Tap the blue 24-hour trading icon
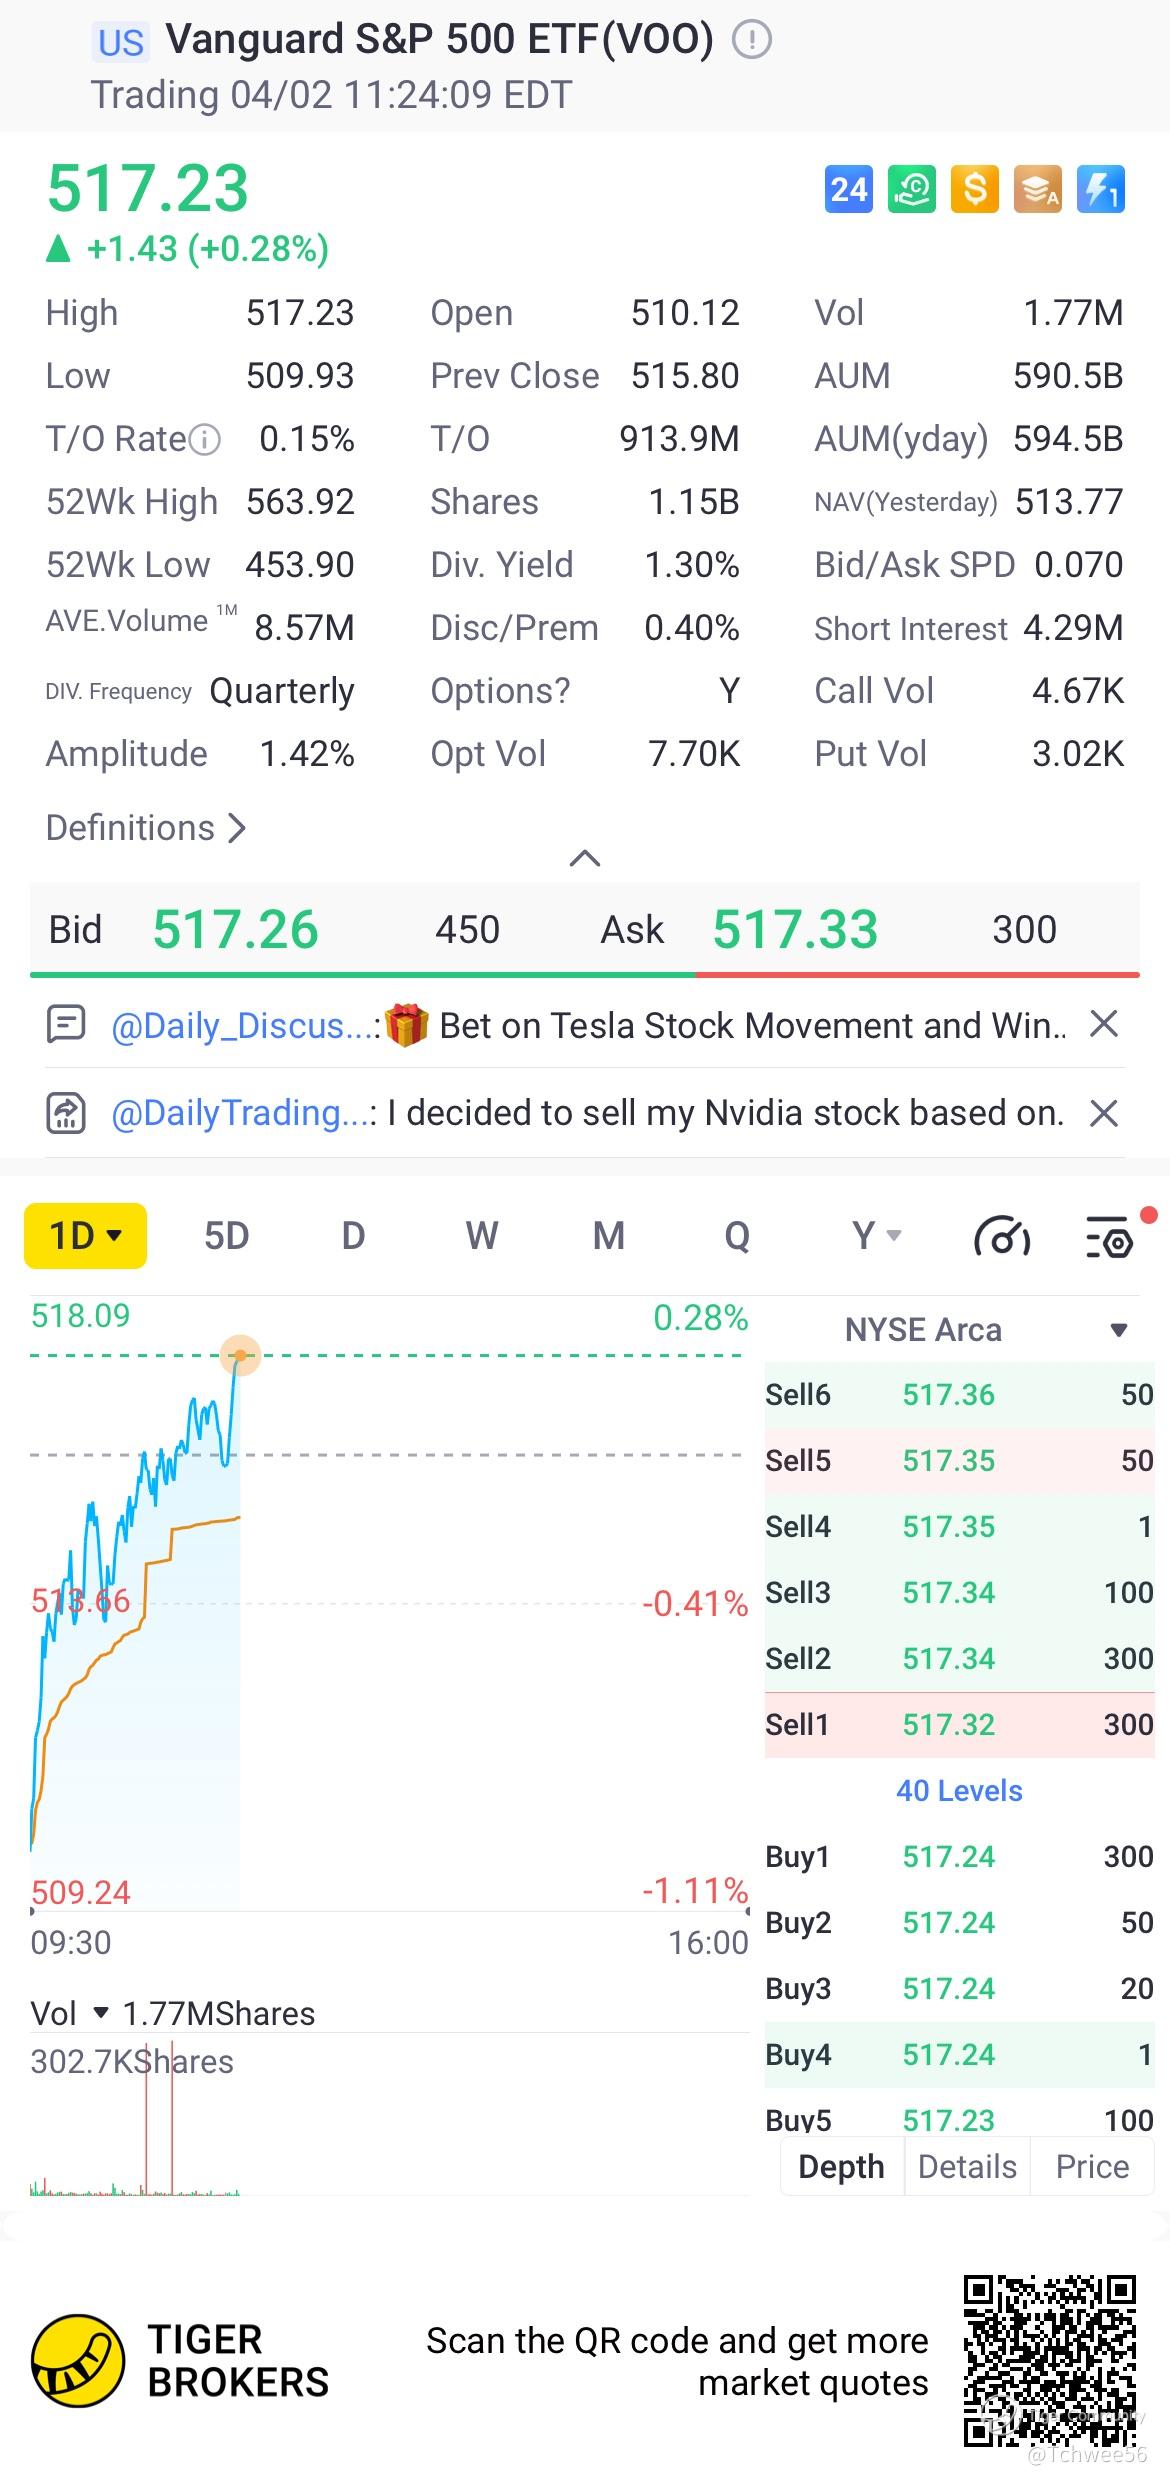 pyautogui.click(x=848, y=189)
